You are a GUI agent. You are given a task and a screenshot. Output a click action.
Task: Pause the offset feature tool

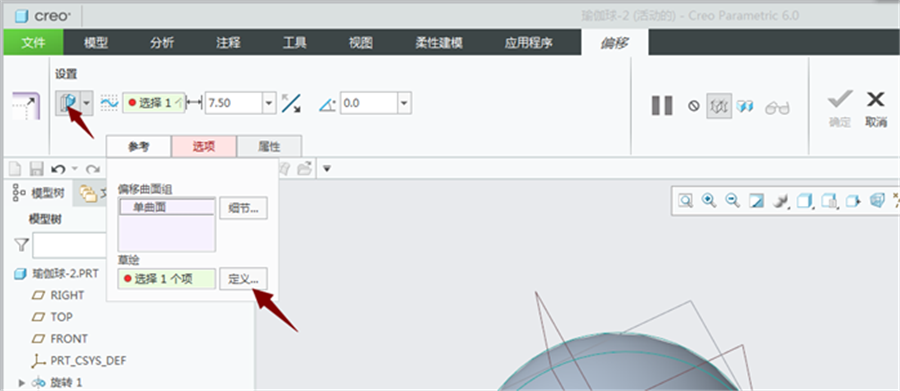click(x=661, y=105)
